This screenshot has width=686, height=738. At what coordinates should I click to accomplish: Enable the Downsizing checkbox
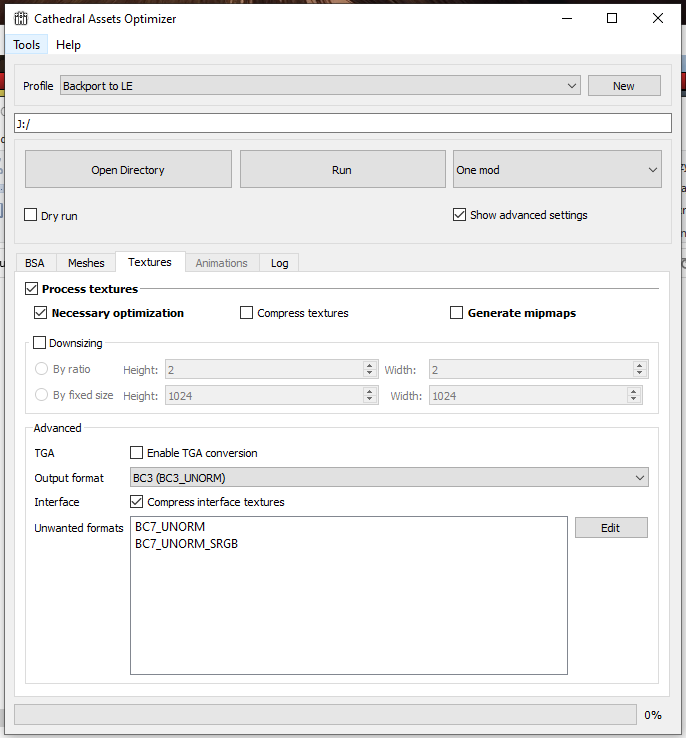[x=40, y=342]
